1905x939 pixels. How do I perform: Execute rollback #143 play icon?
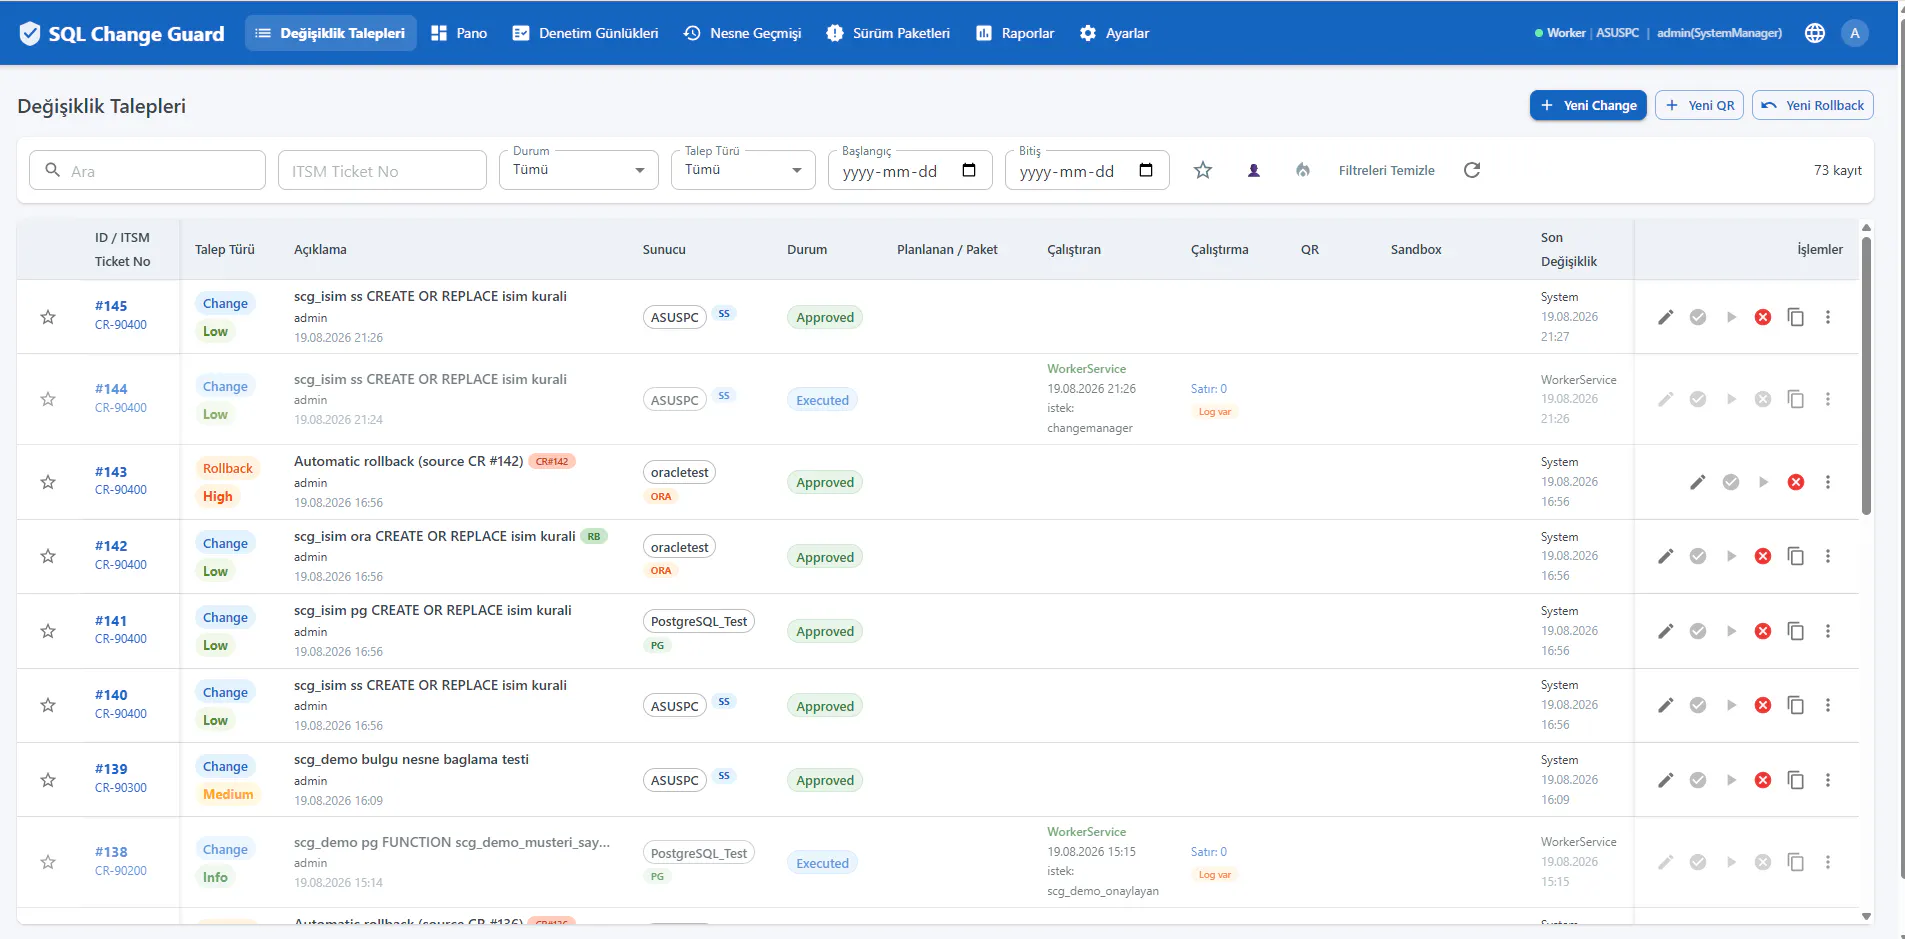pyautogui.click(x=1763, y=482)
